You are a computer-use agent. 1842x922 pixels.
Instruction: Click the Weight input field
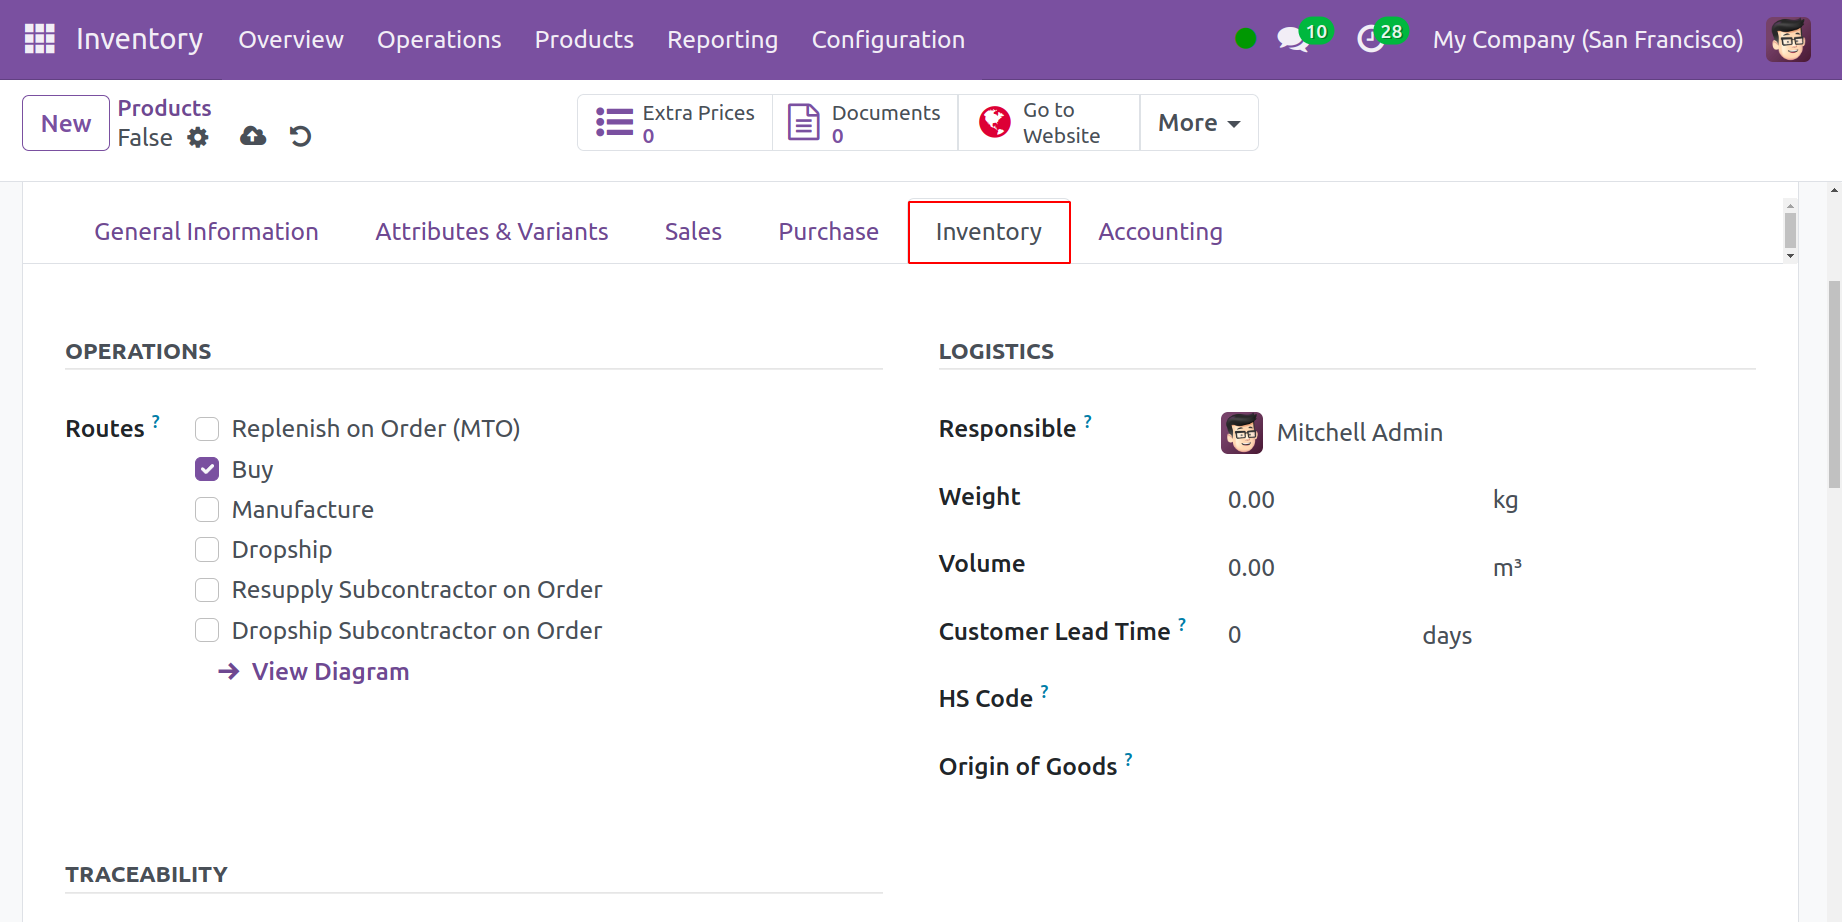[1340, 500]
